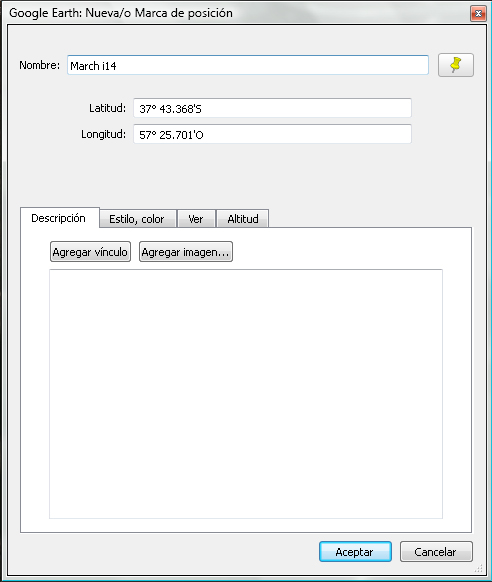Close the placemark dialog window
This screenshot has width=492, height=582.
click(x=478, y=14)
